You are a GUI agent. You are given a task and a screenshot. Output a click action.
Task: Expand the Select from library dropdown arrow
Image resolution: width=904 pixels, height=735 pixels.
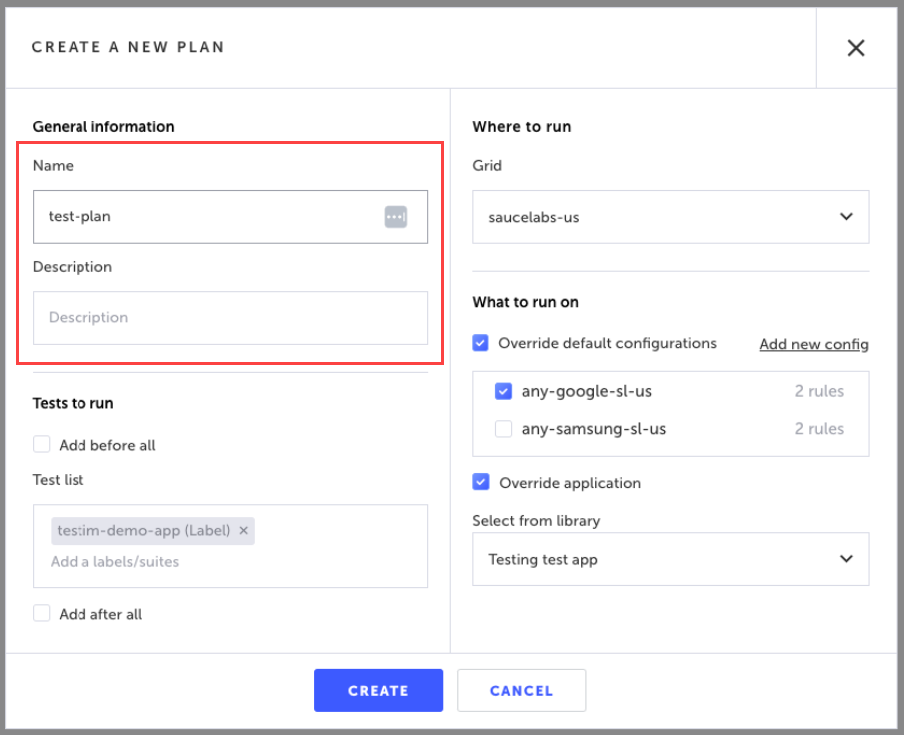click(846, 559)
